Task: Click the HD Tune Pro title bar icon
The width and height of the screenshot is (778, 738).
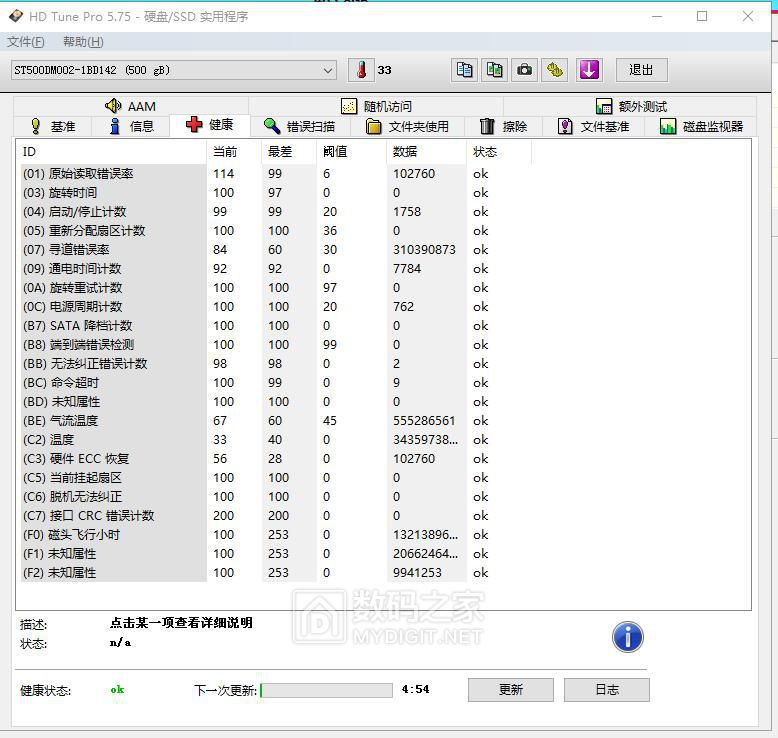Action: (16, 16)
